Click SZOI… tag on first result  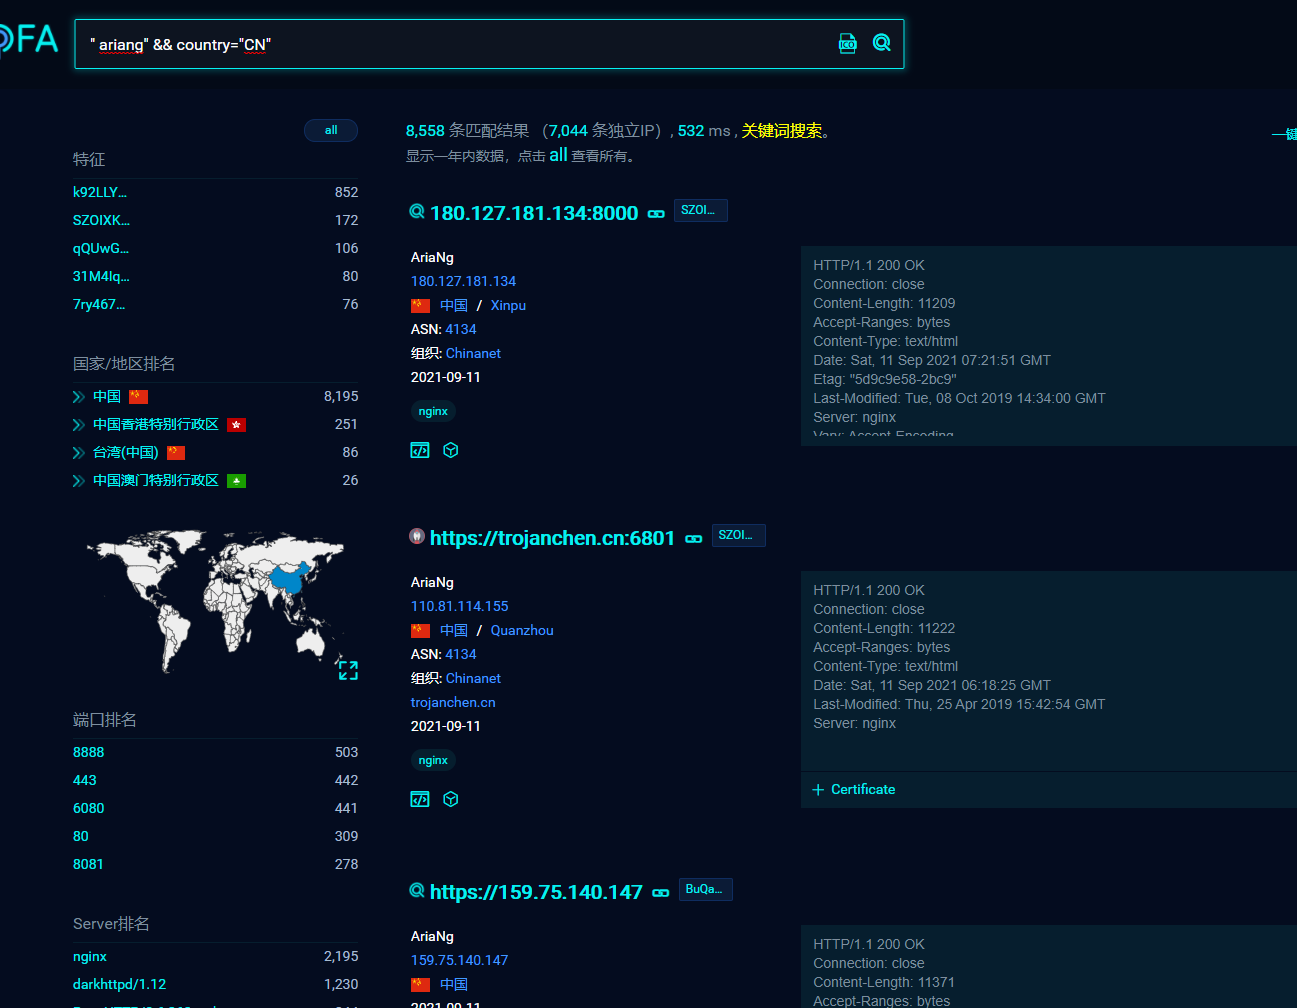point(700,210)
